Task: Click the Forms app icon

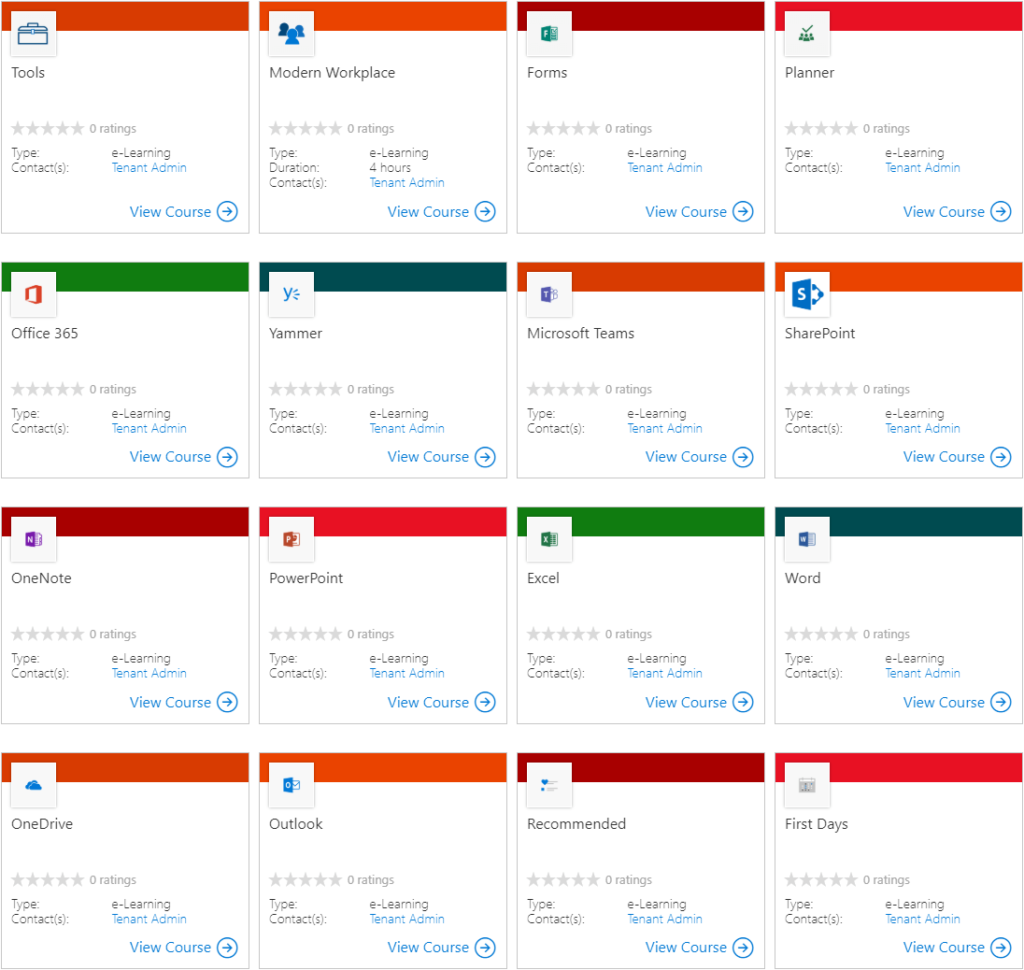Action: [549, 33]
